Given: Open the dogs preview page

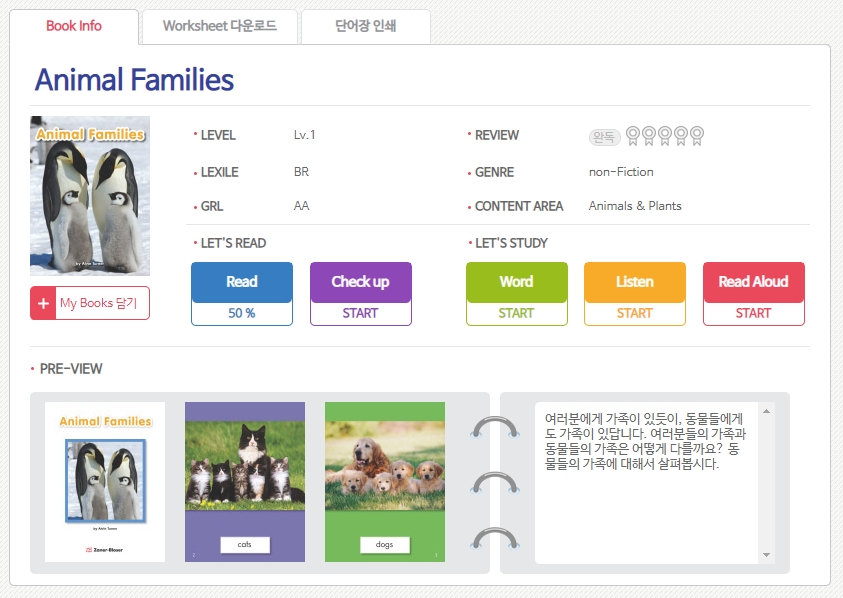Looking at the screenshot, I should click(x=385, y=482).
